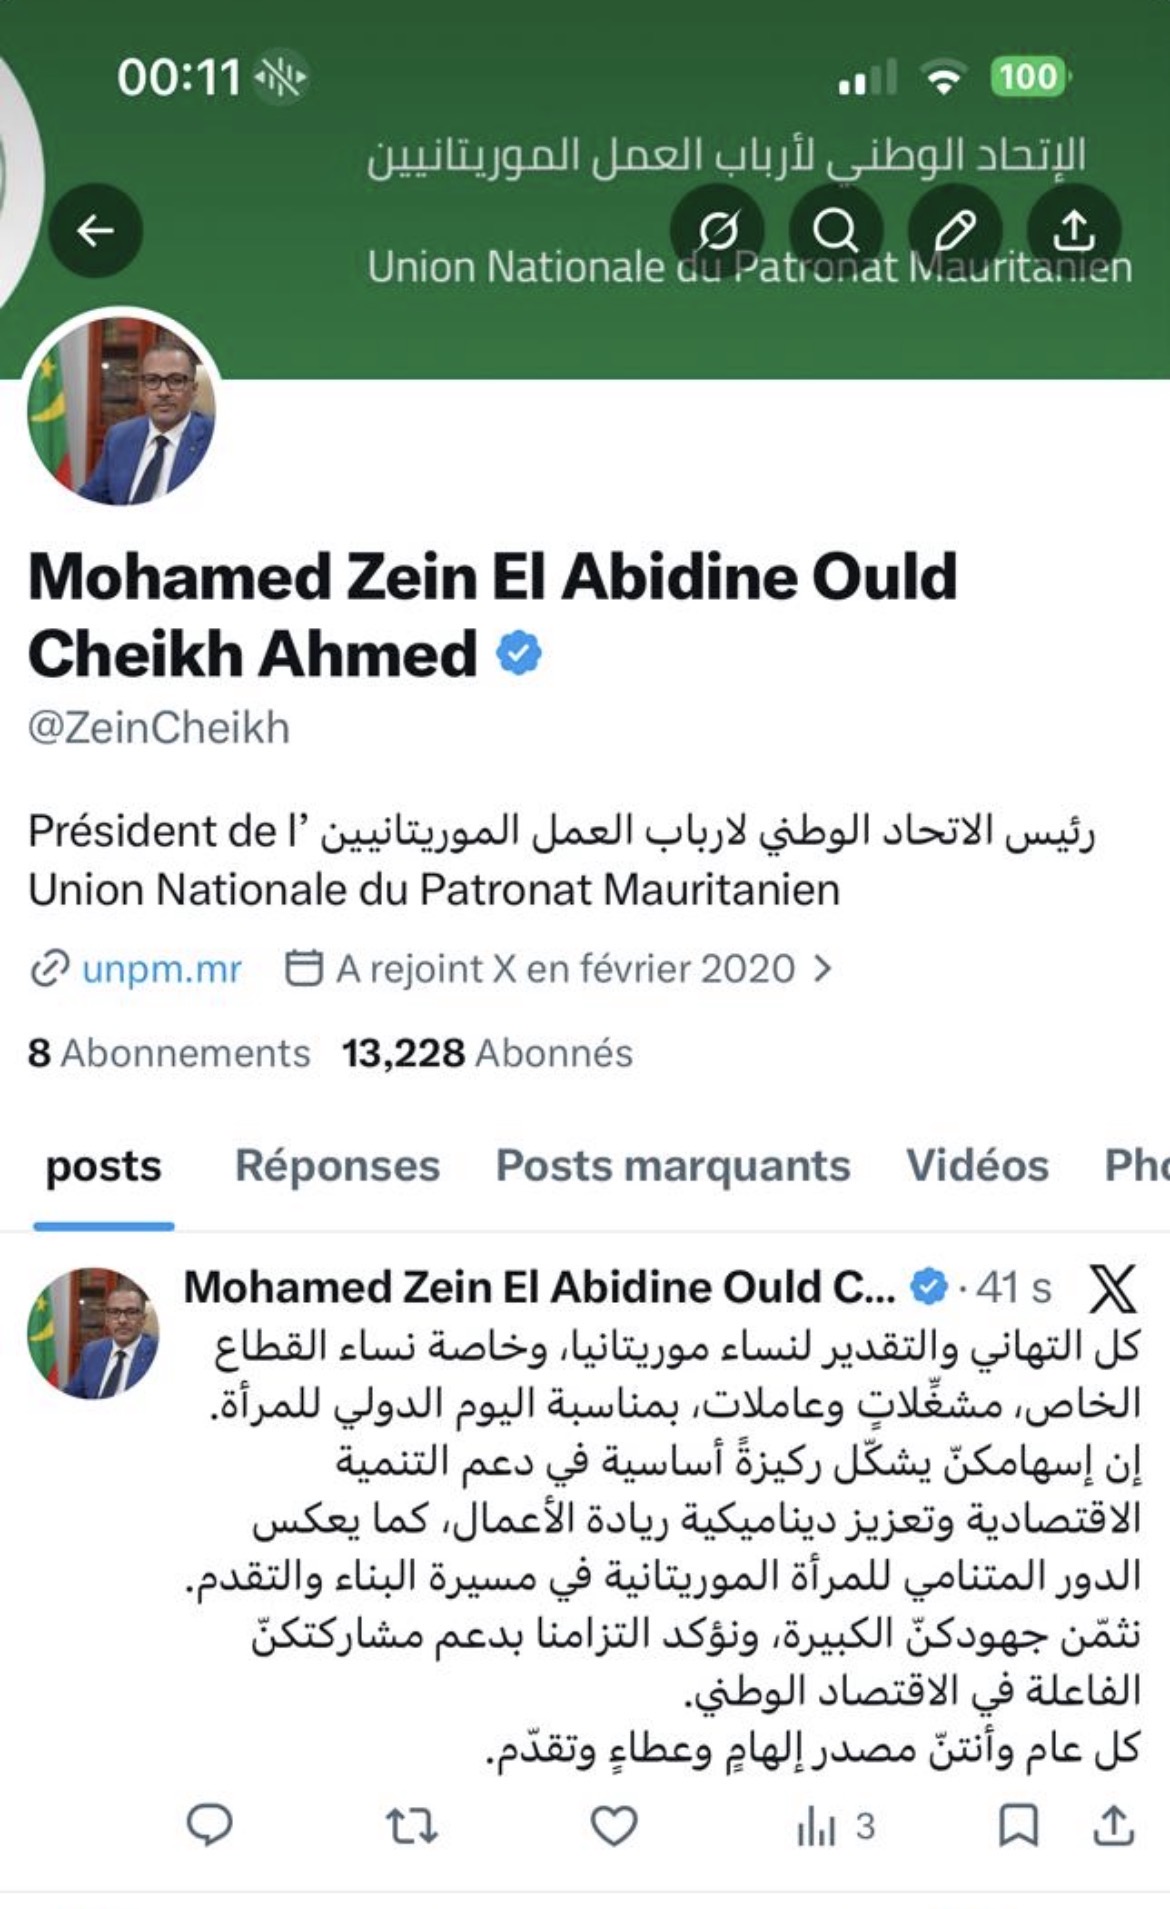Image resolution: width=1170 pixels, height=1909 pixels.
Task: Tap the share icon under the post
Action: point(1113,1826)
